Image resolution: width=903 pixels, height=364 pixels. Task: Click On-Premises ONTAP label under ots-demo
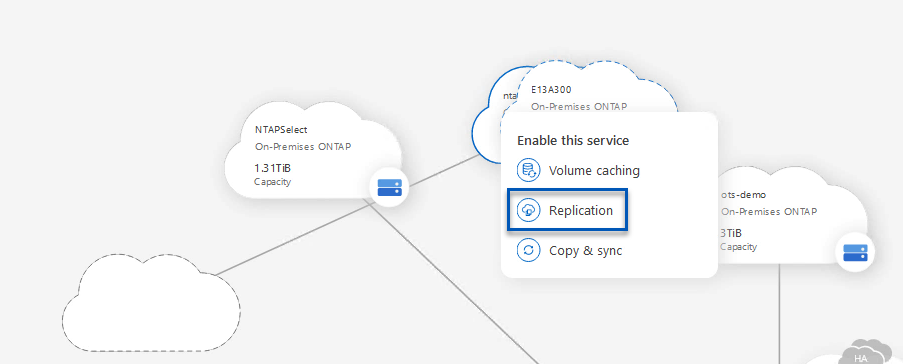click(x=769, y=211)
